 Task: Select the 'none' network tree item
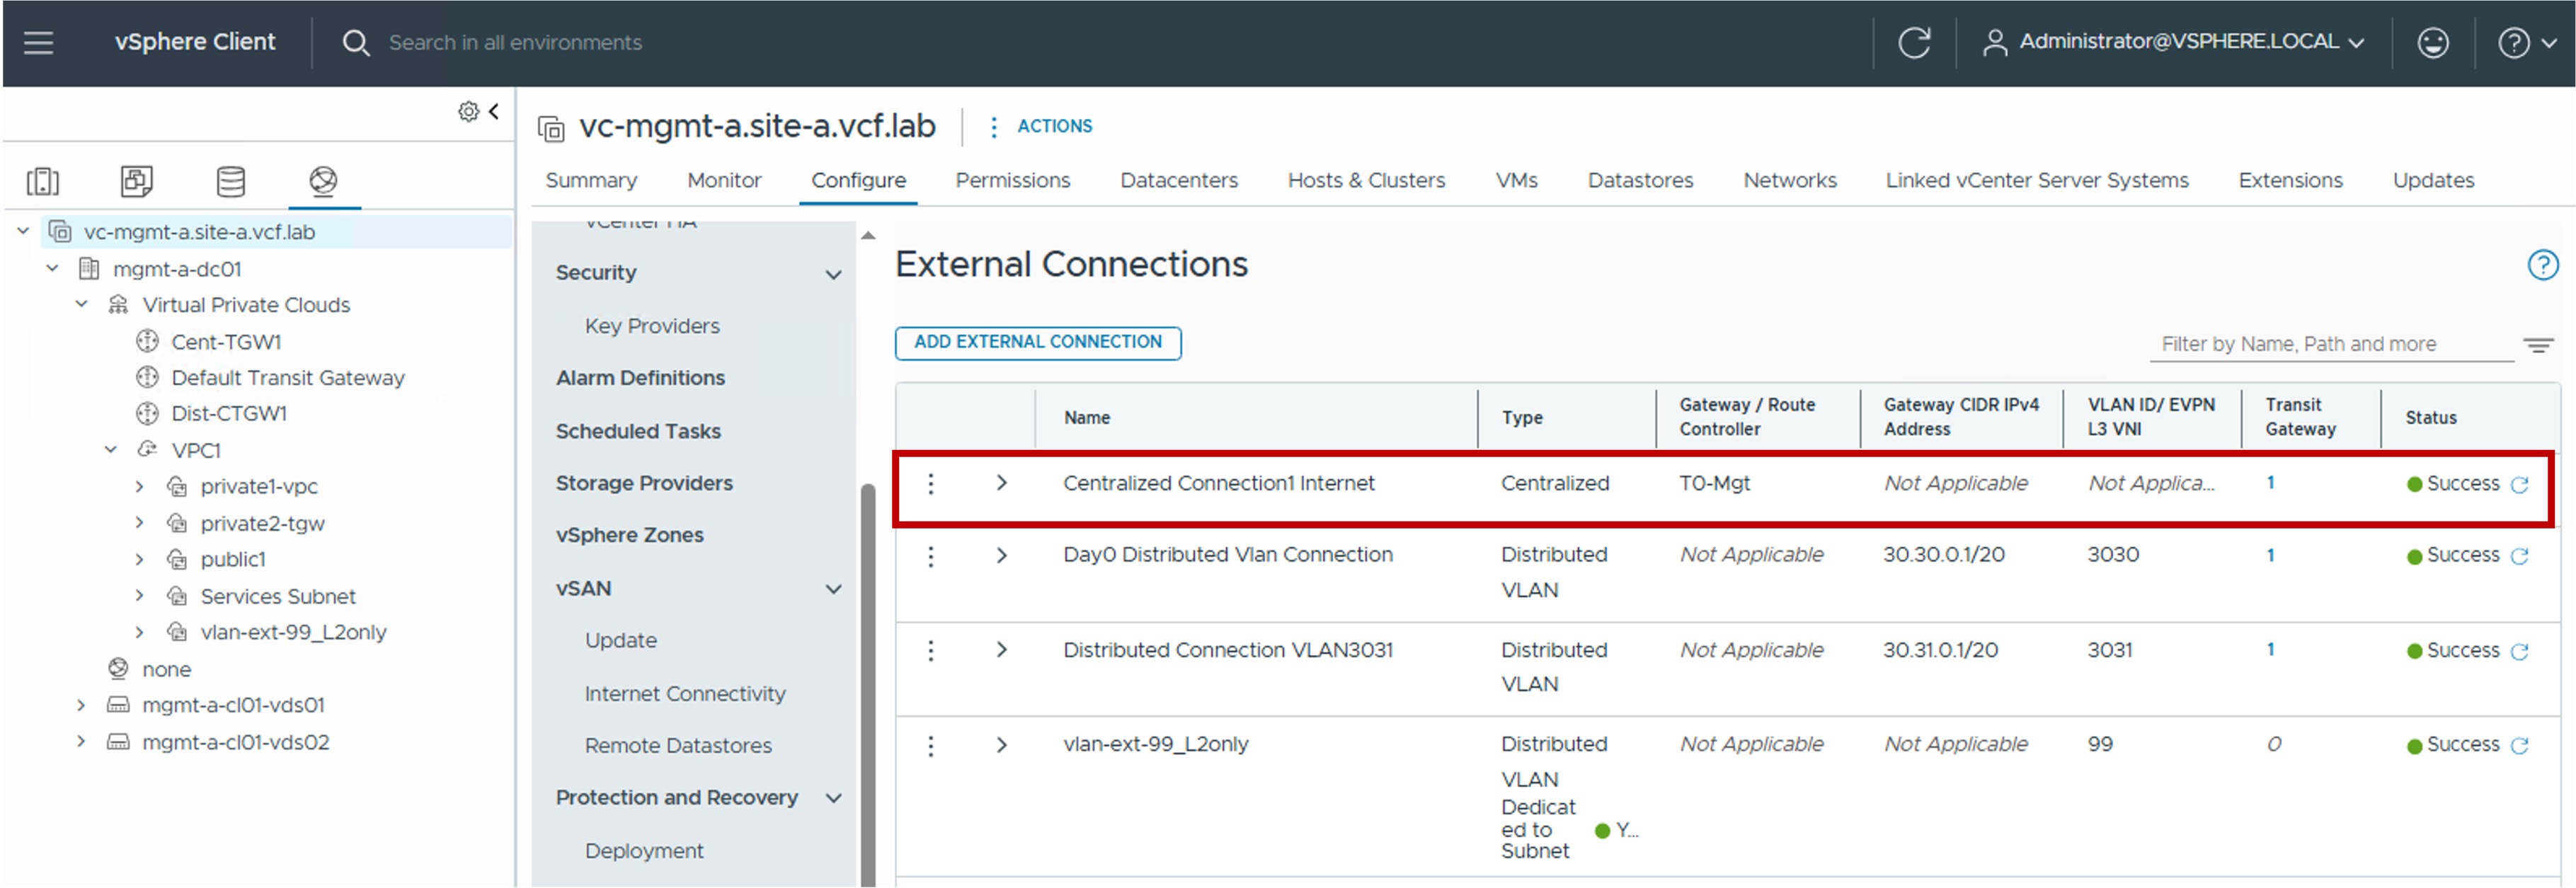166,669
